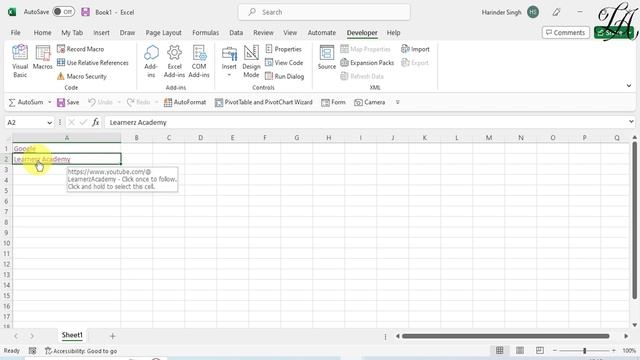Image resolution: width=640 pixels, height=360 pixels.
Task: Collapse the ribbon chevron
Action: [x=629, y=86]
